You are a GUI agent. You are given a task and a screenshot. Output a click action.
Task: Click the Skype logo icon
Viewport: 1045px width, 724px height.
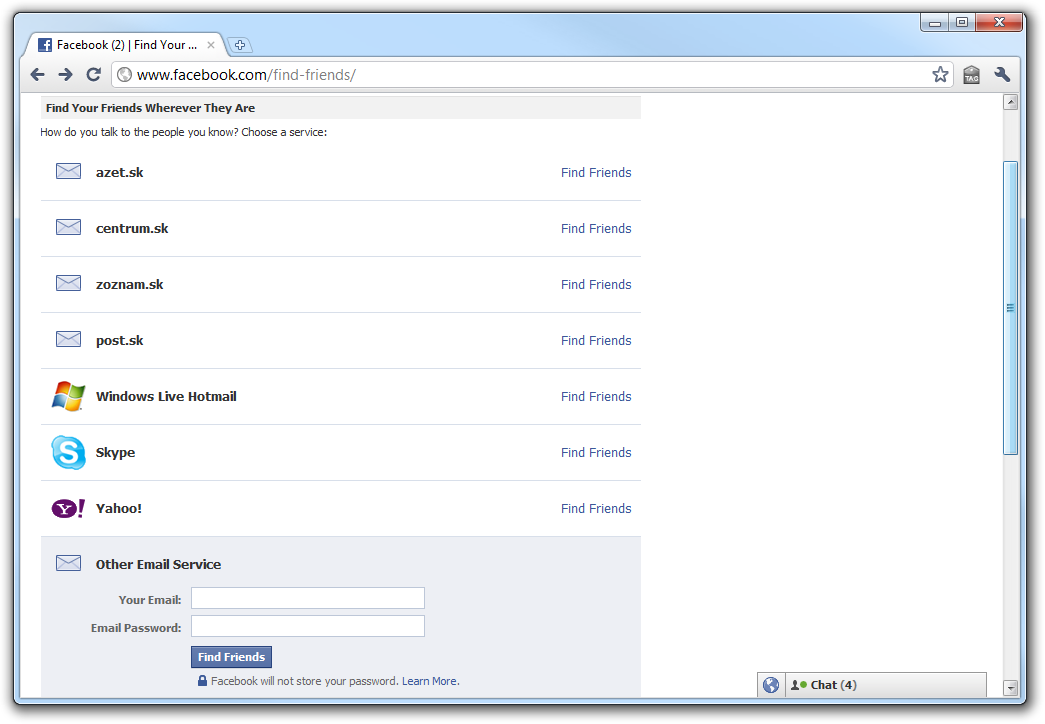coord(68,452)
